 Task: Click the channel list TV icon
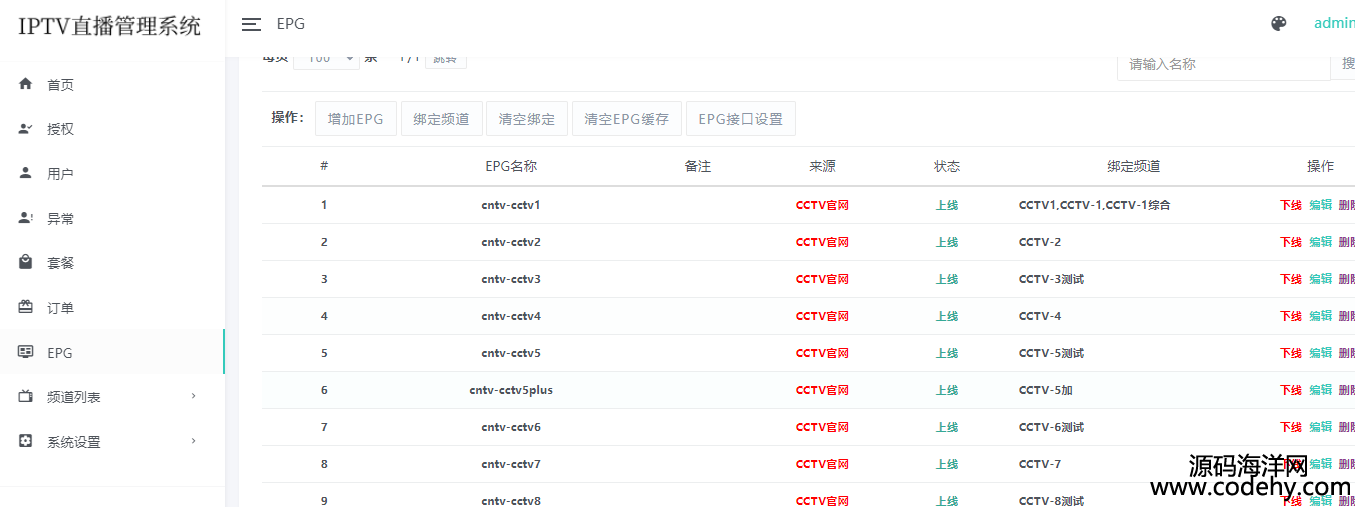click(26, 397)
